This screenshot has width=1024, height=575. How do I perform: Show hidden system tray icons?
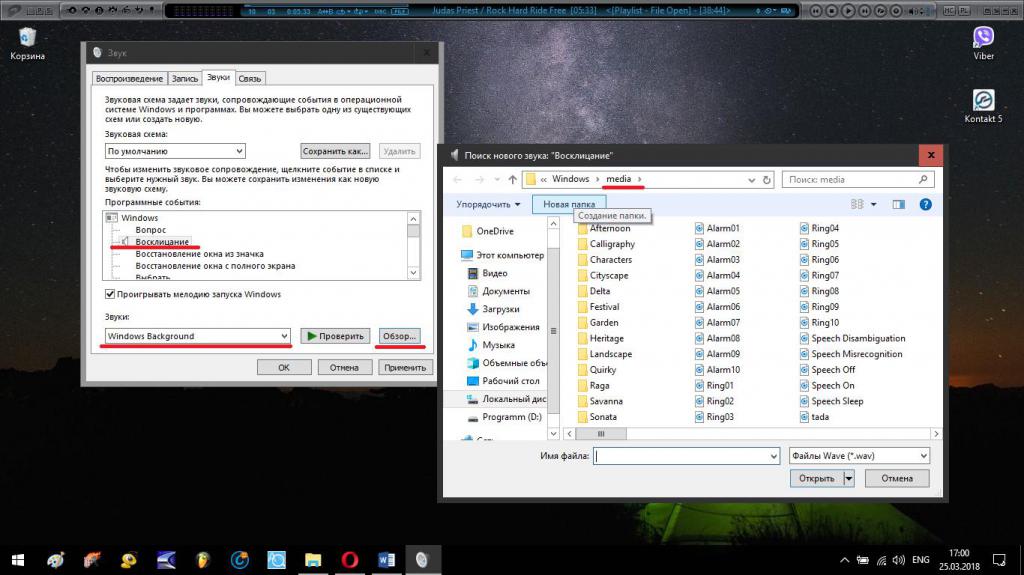coord(844,560)
